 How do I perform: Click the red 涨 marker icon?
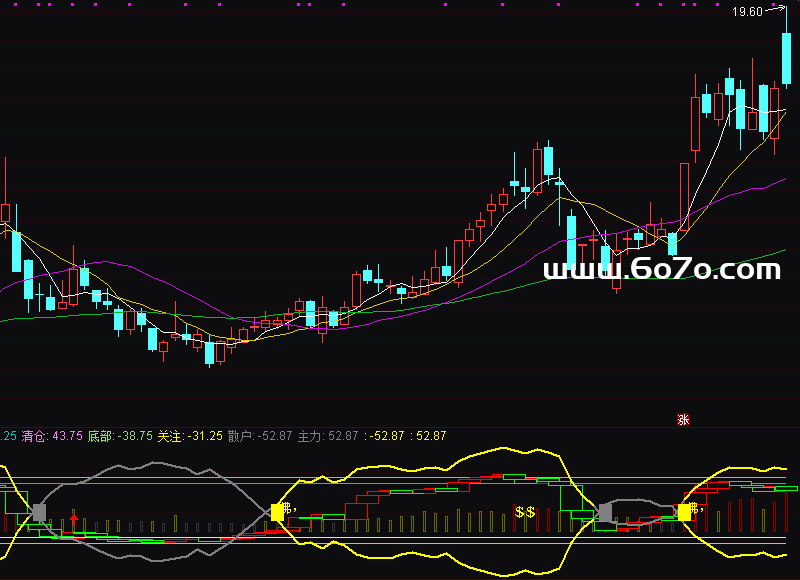click(684, 420)
